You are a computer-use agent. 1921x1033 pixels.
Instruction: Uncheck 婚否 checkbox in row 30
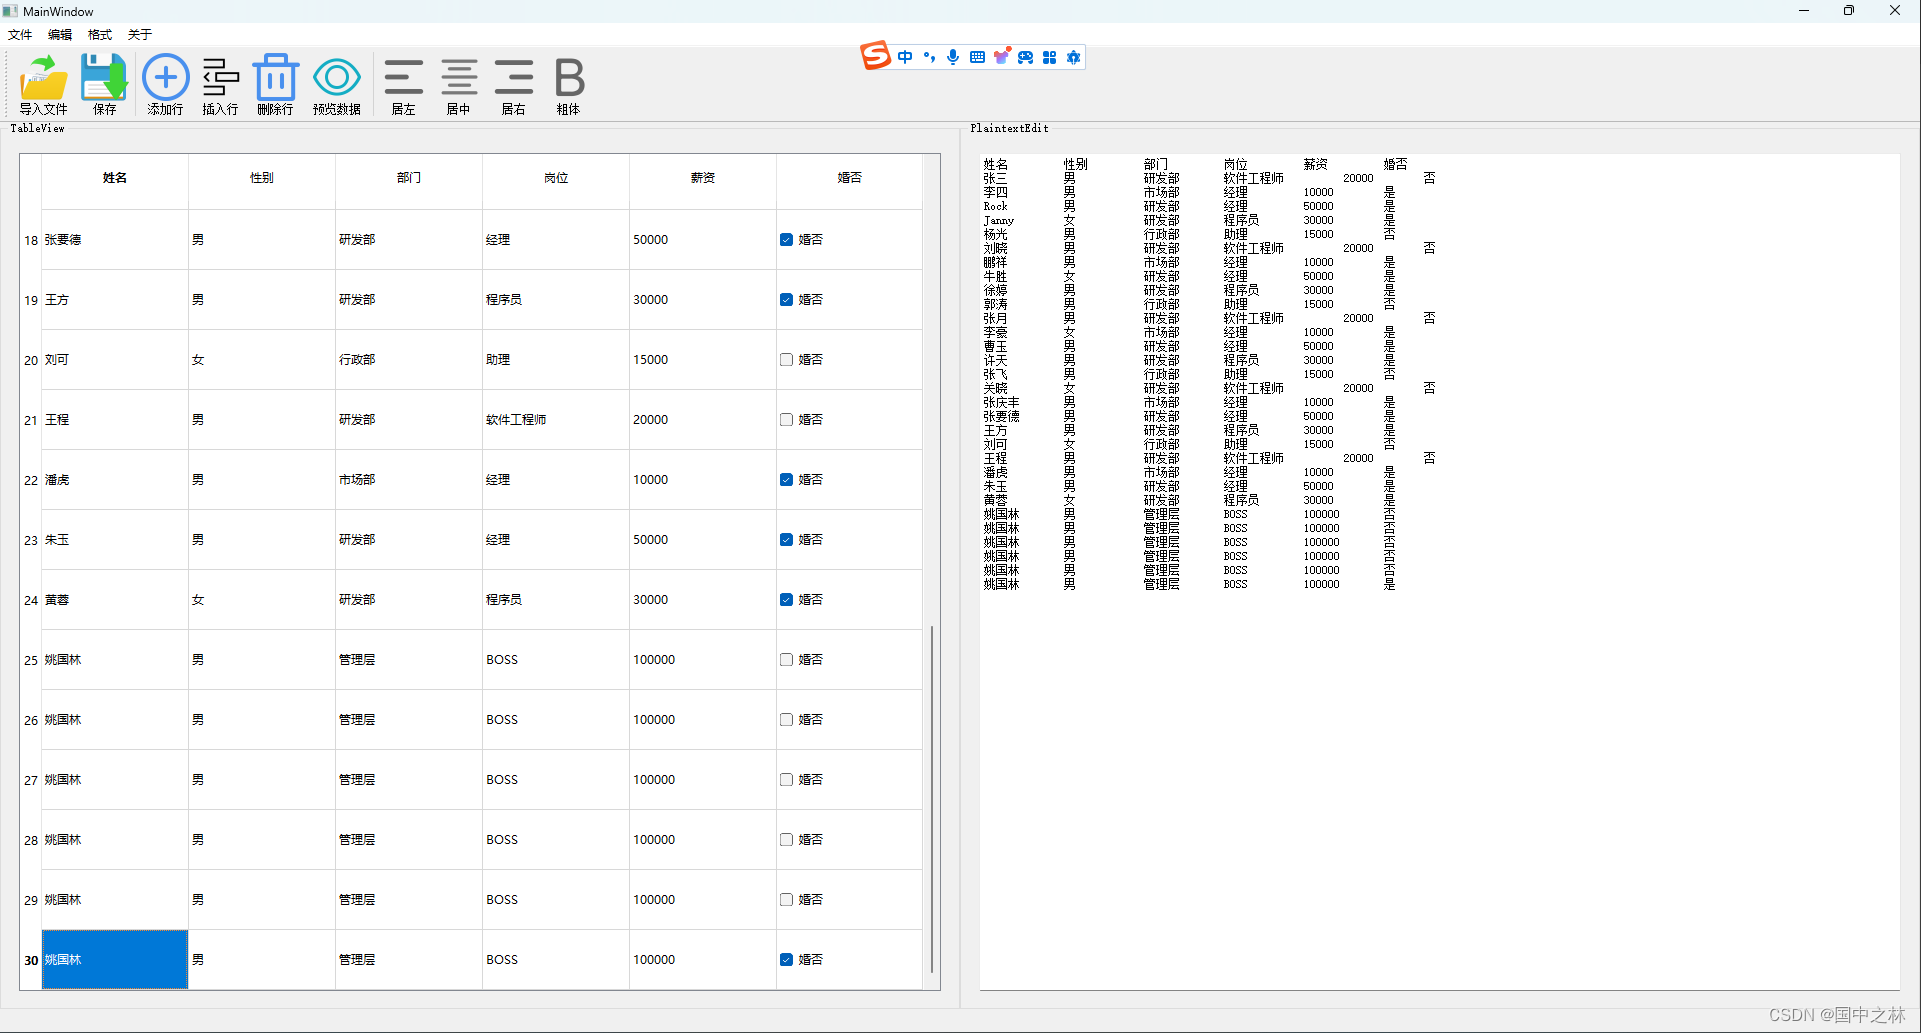click(786, 960)
